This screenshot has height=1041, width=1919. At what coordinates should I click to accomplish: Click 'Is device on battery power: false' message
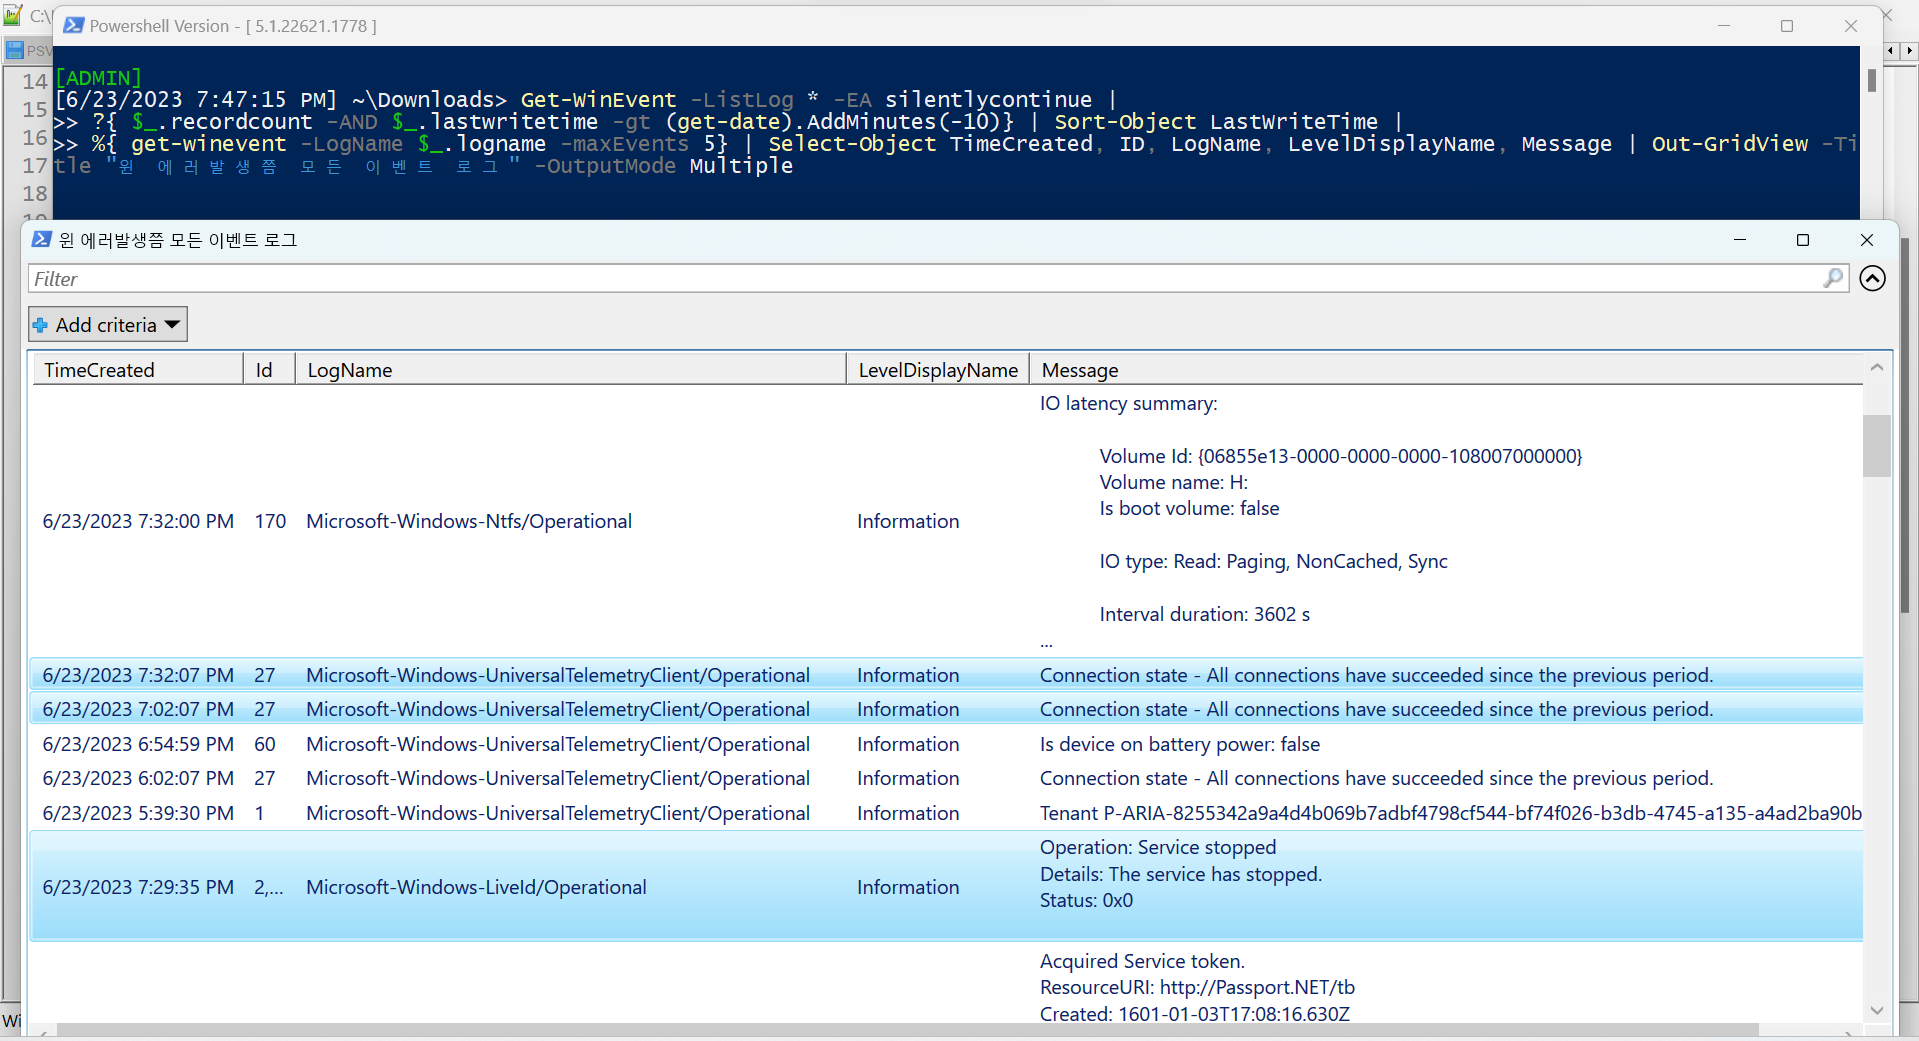coord(1180,744)
